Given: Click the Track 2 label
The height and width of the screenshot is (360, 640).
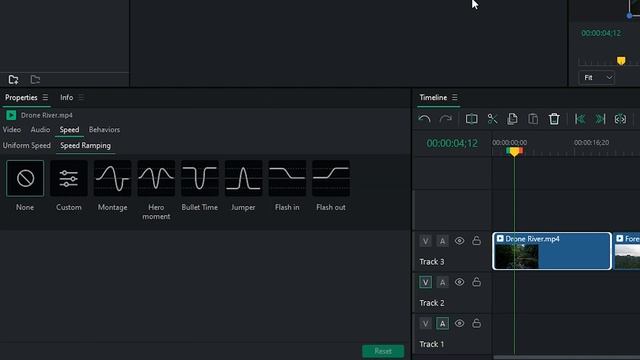Looking at the screenshot, I should coord(432,303).
